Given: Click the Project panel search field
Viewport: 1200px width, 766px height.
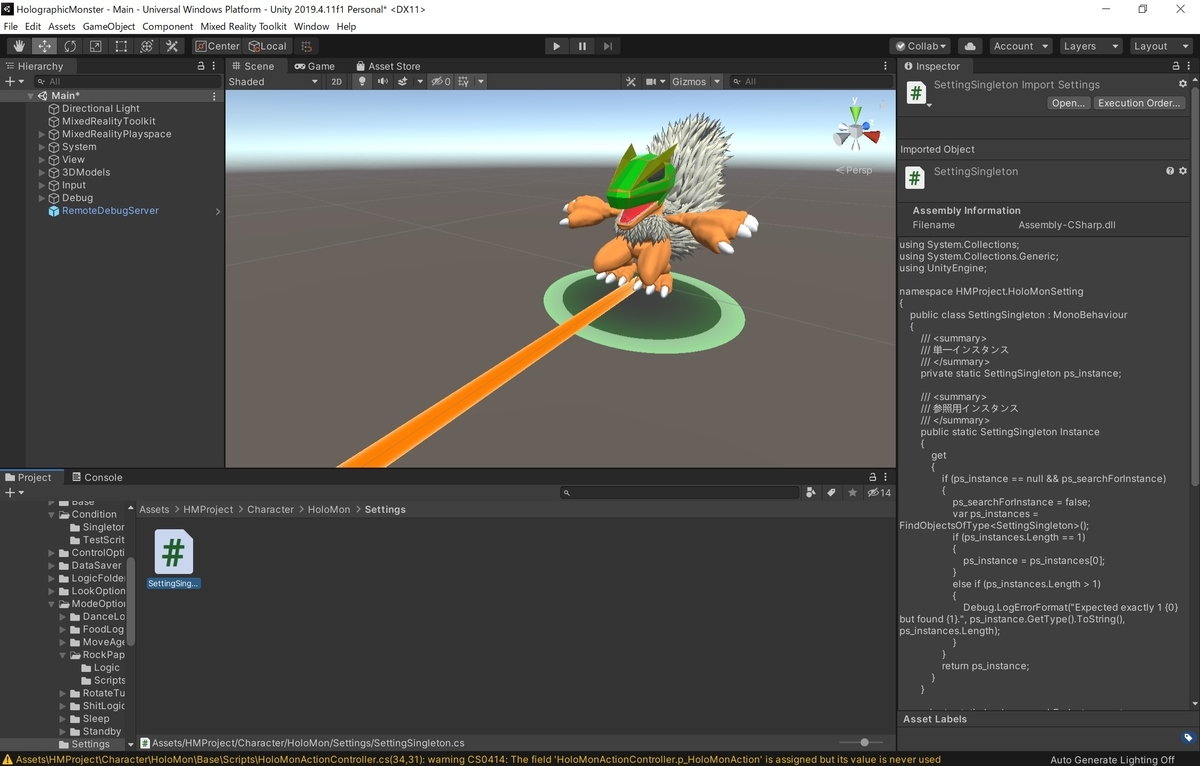Looking at the screenshot, I should point(680,492).
